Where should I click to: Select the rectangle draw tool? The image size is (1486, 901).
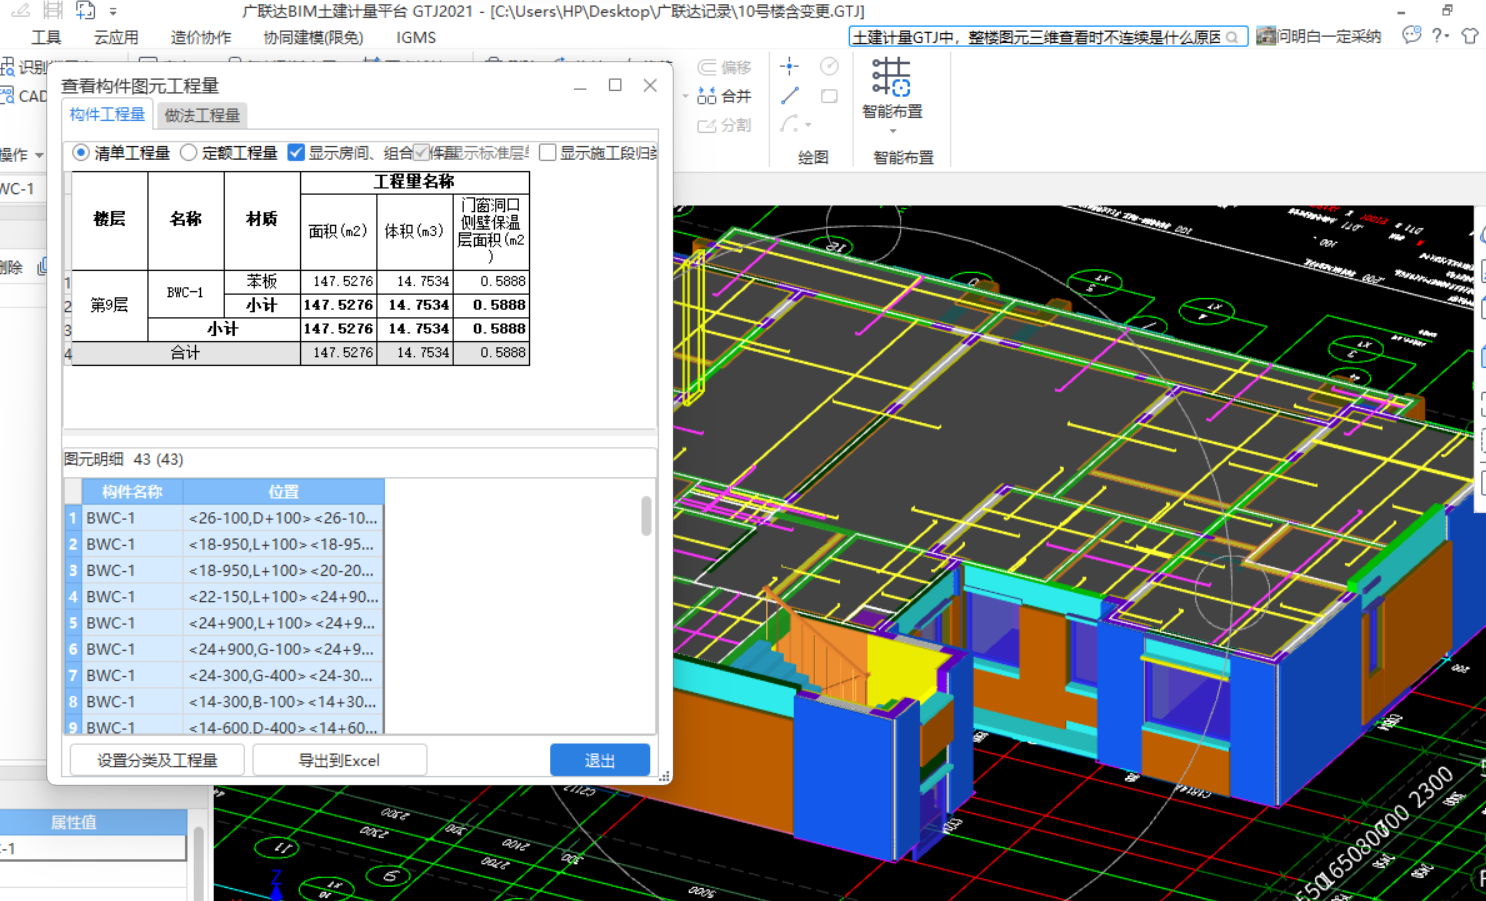point(829,96)
